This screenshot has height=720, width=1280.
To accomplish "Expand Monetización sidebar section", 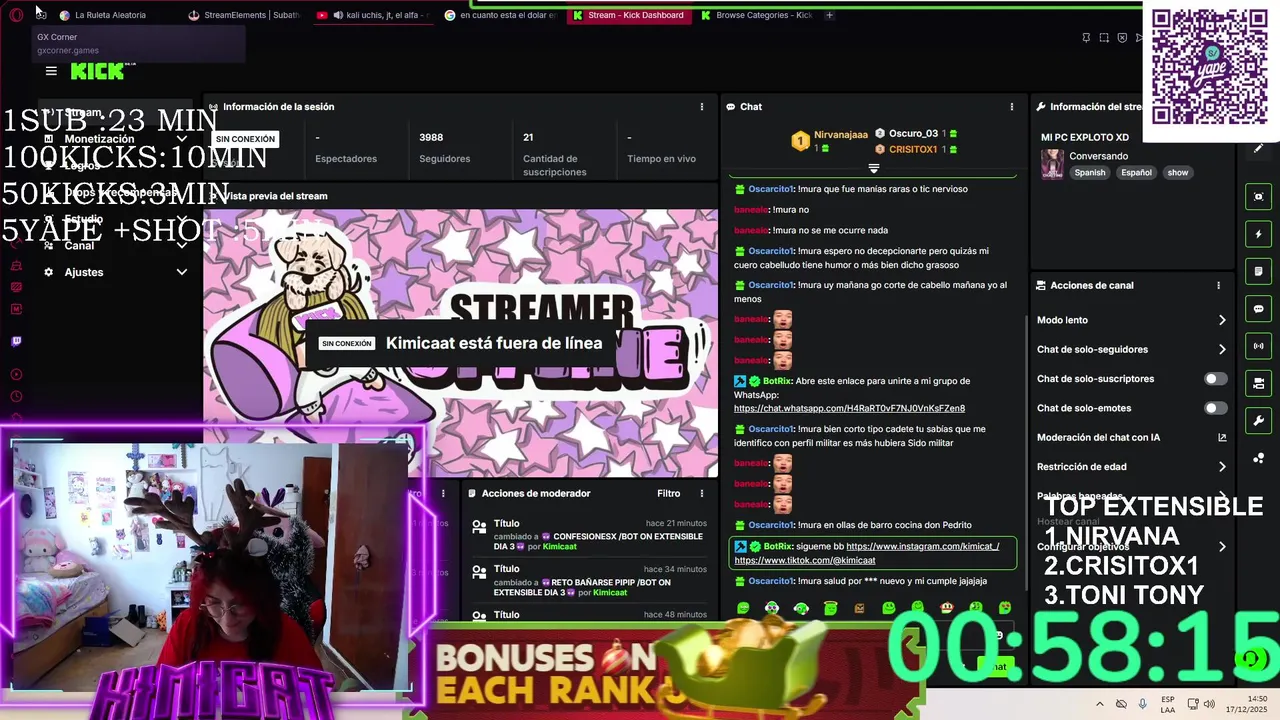I will point(182,139).
